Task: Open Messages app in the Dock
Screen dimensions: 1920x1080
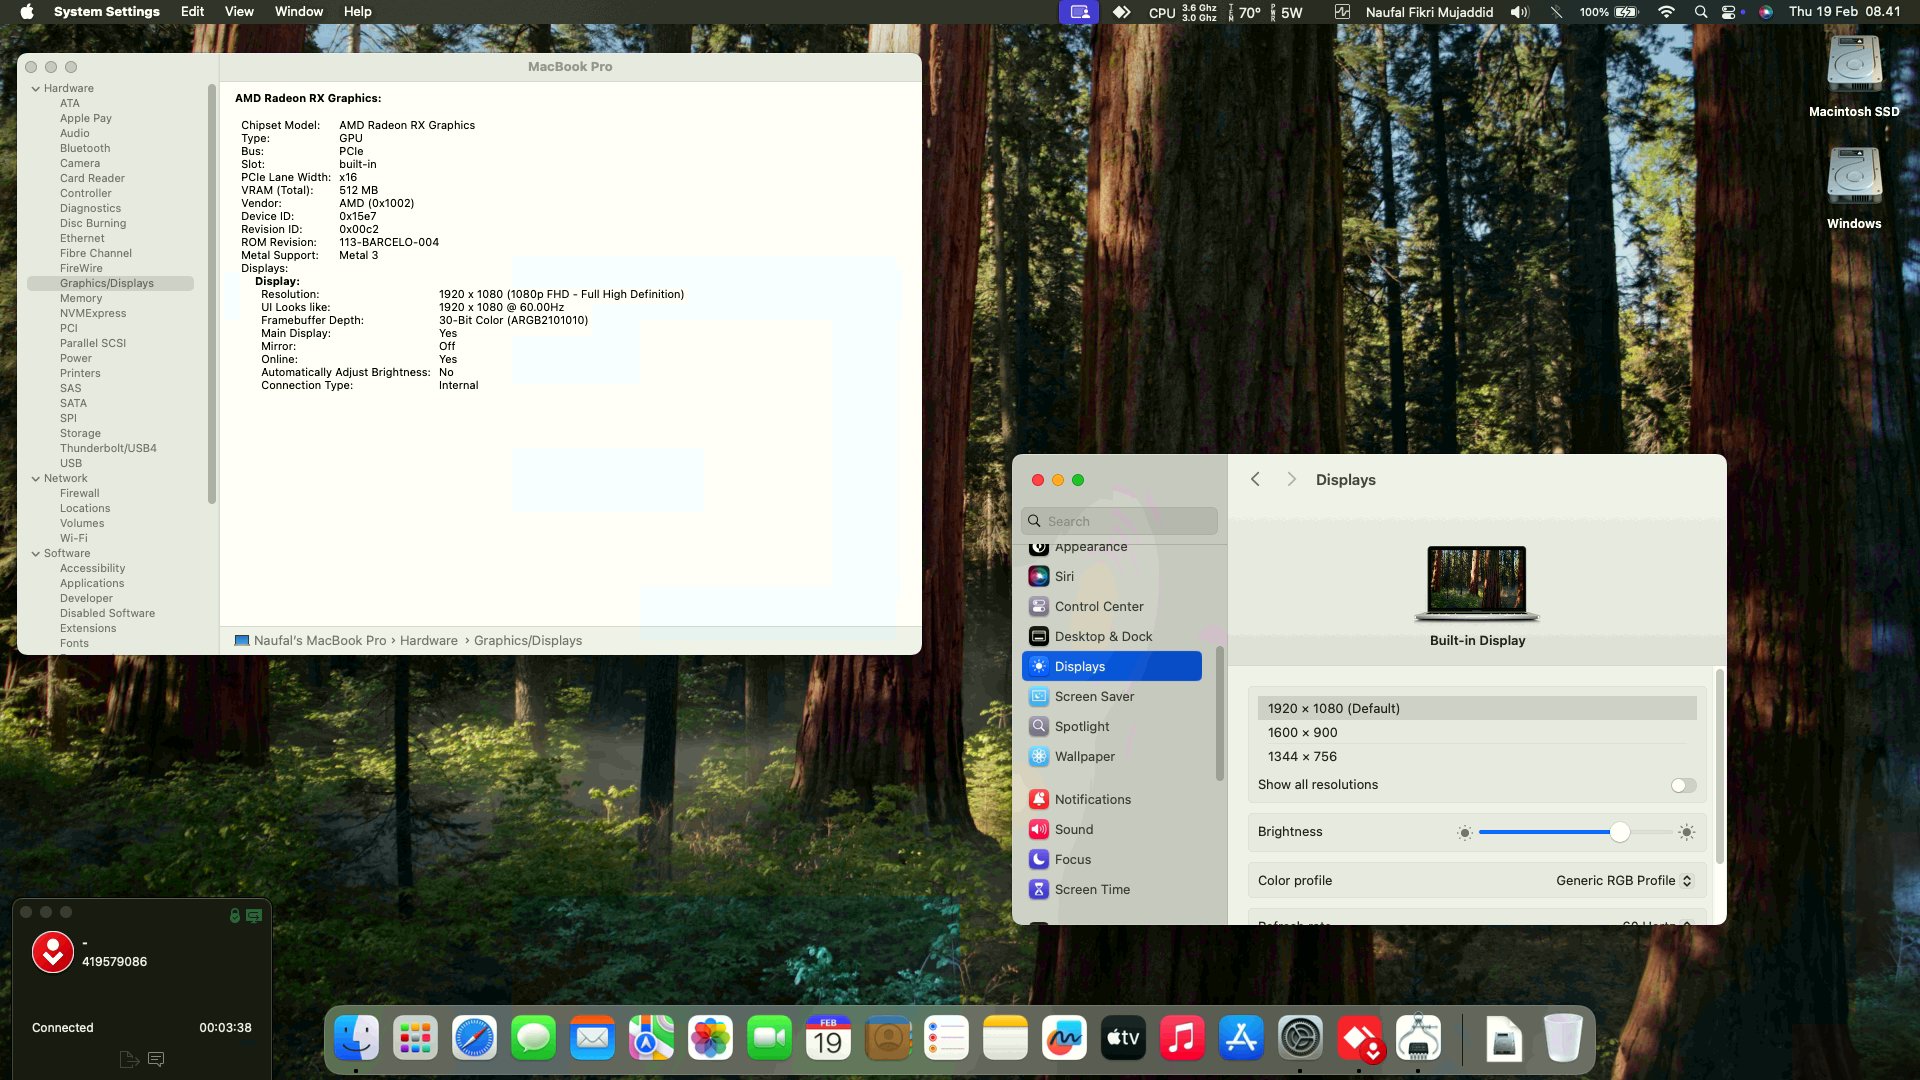Action: 533,1039
